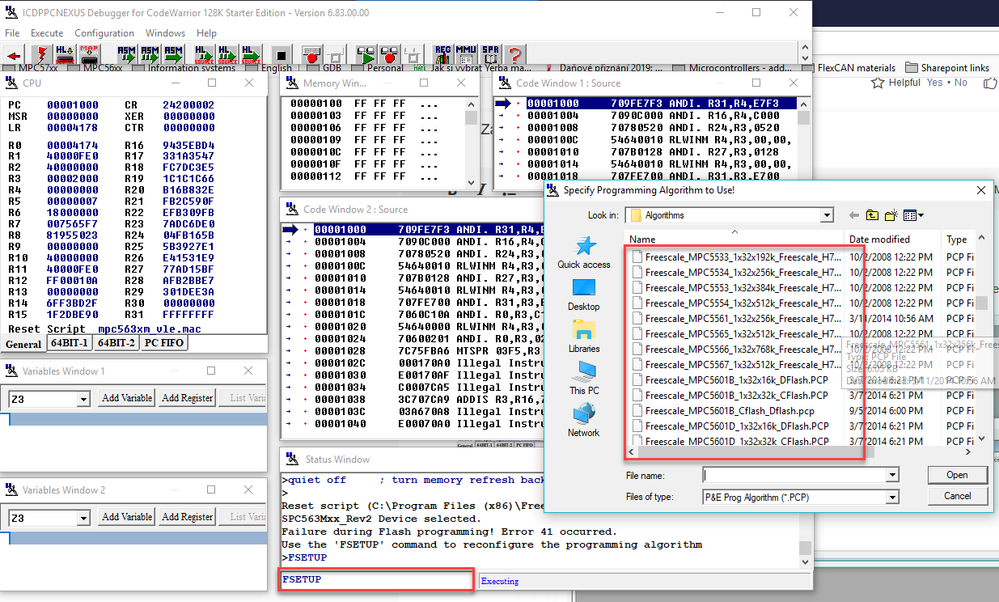999x602 pixels.
Task: Click Add Variable in Variables Window 1
Action: click(127, 398)
